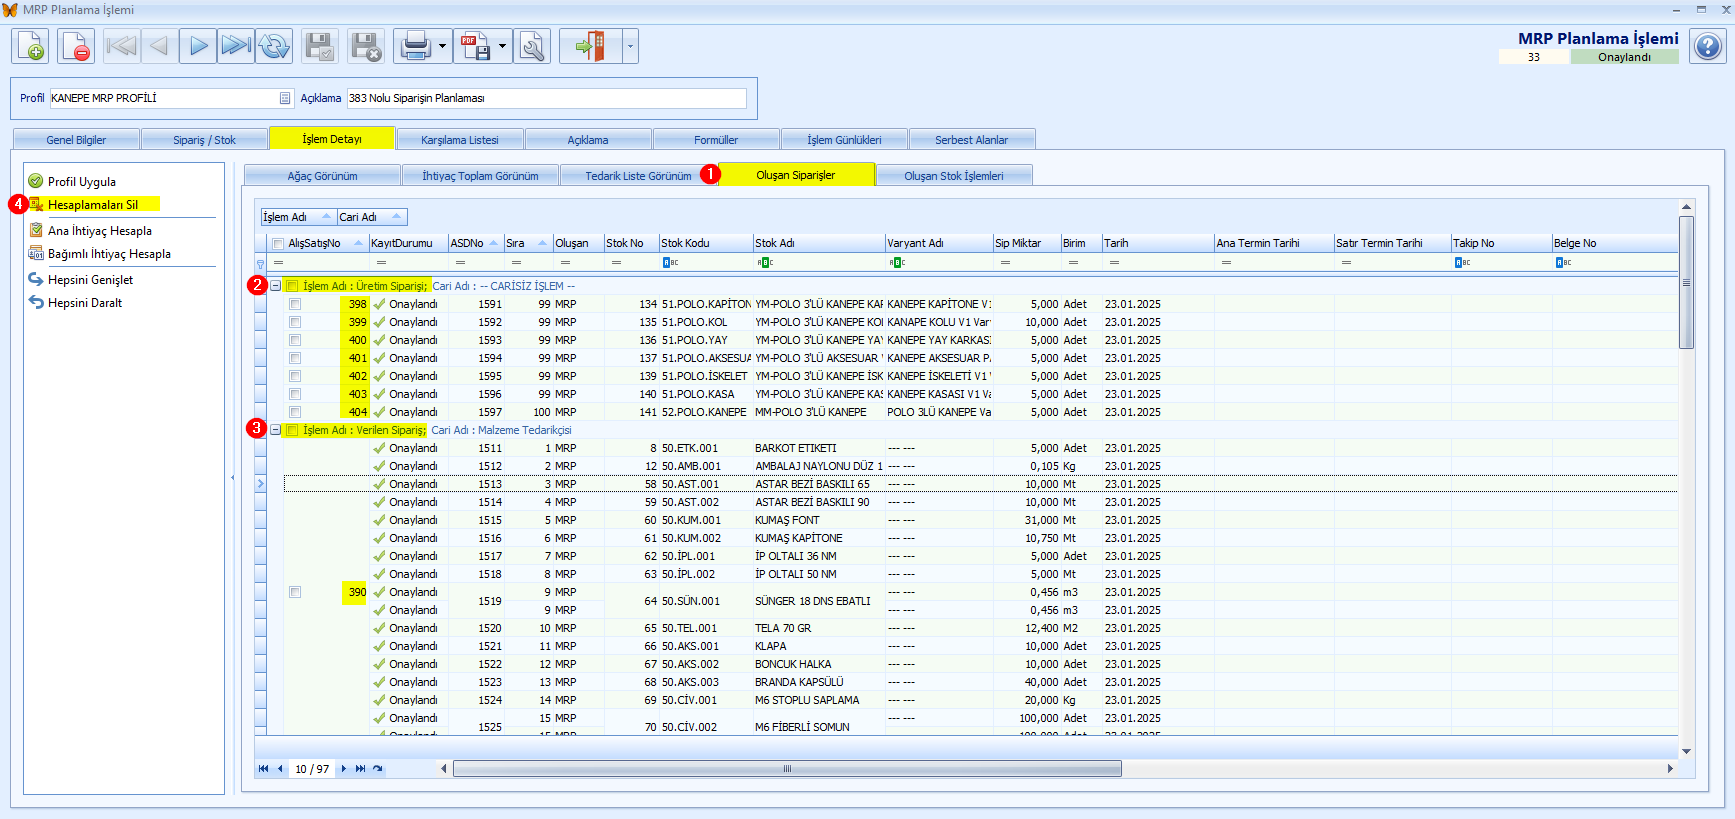
Task: Jump to the last record arrow
Action: pyautogui.click(x=236, y=46)
